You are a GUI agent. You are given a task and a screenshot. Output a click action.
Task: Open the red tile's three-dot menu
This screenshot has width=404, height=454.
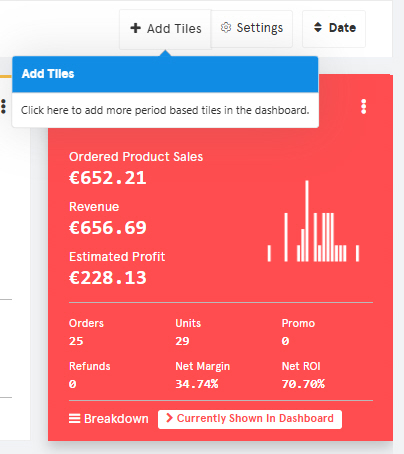(364, 107)
